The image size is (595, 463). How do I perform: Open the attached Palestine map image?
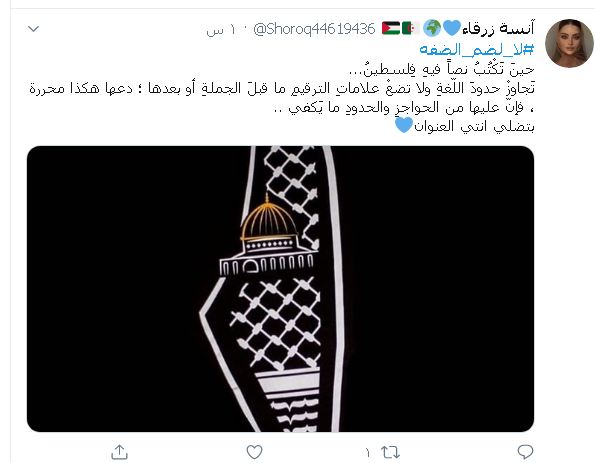[280, 288]
